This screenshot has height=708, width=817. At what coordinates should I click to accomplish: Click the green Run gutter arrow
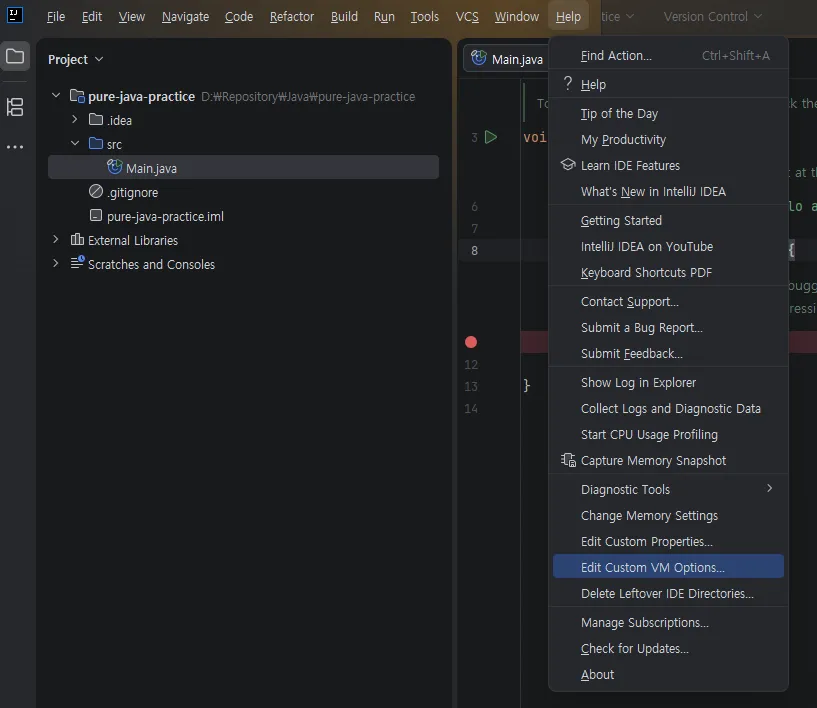pos(491,137)
